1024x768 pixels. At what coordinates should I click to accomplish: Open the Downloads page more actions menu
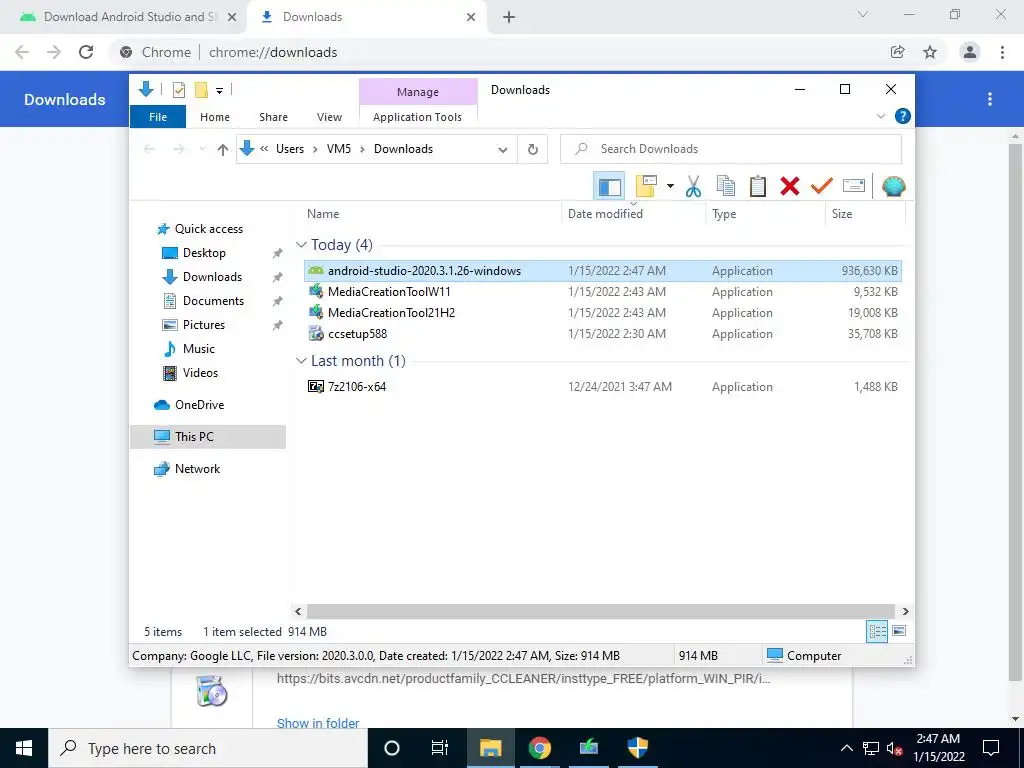coord(990,99)
